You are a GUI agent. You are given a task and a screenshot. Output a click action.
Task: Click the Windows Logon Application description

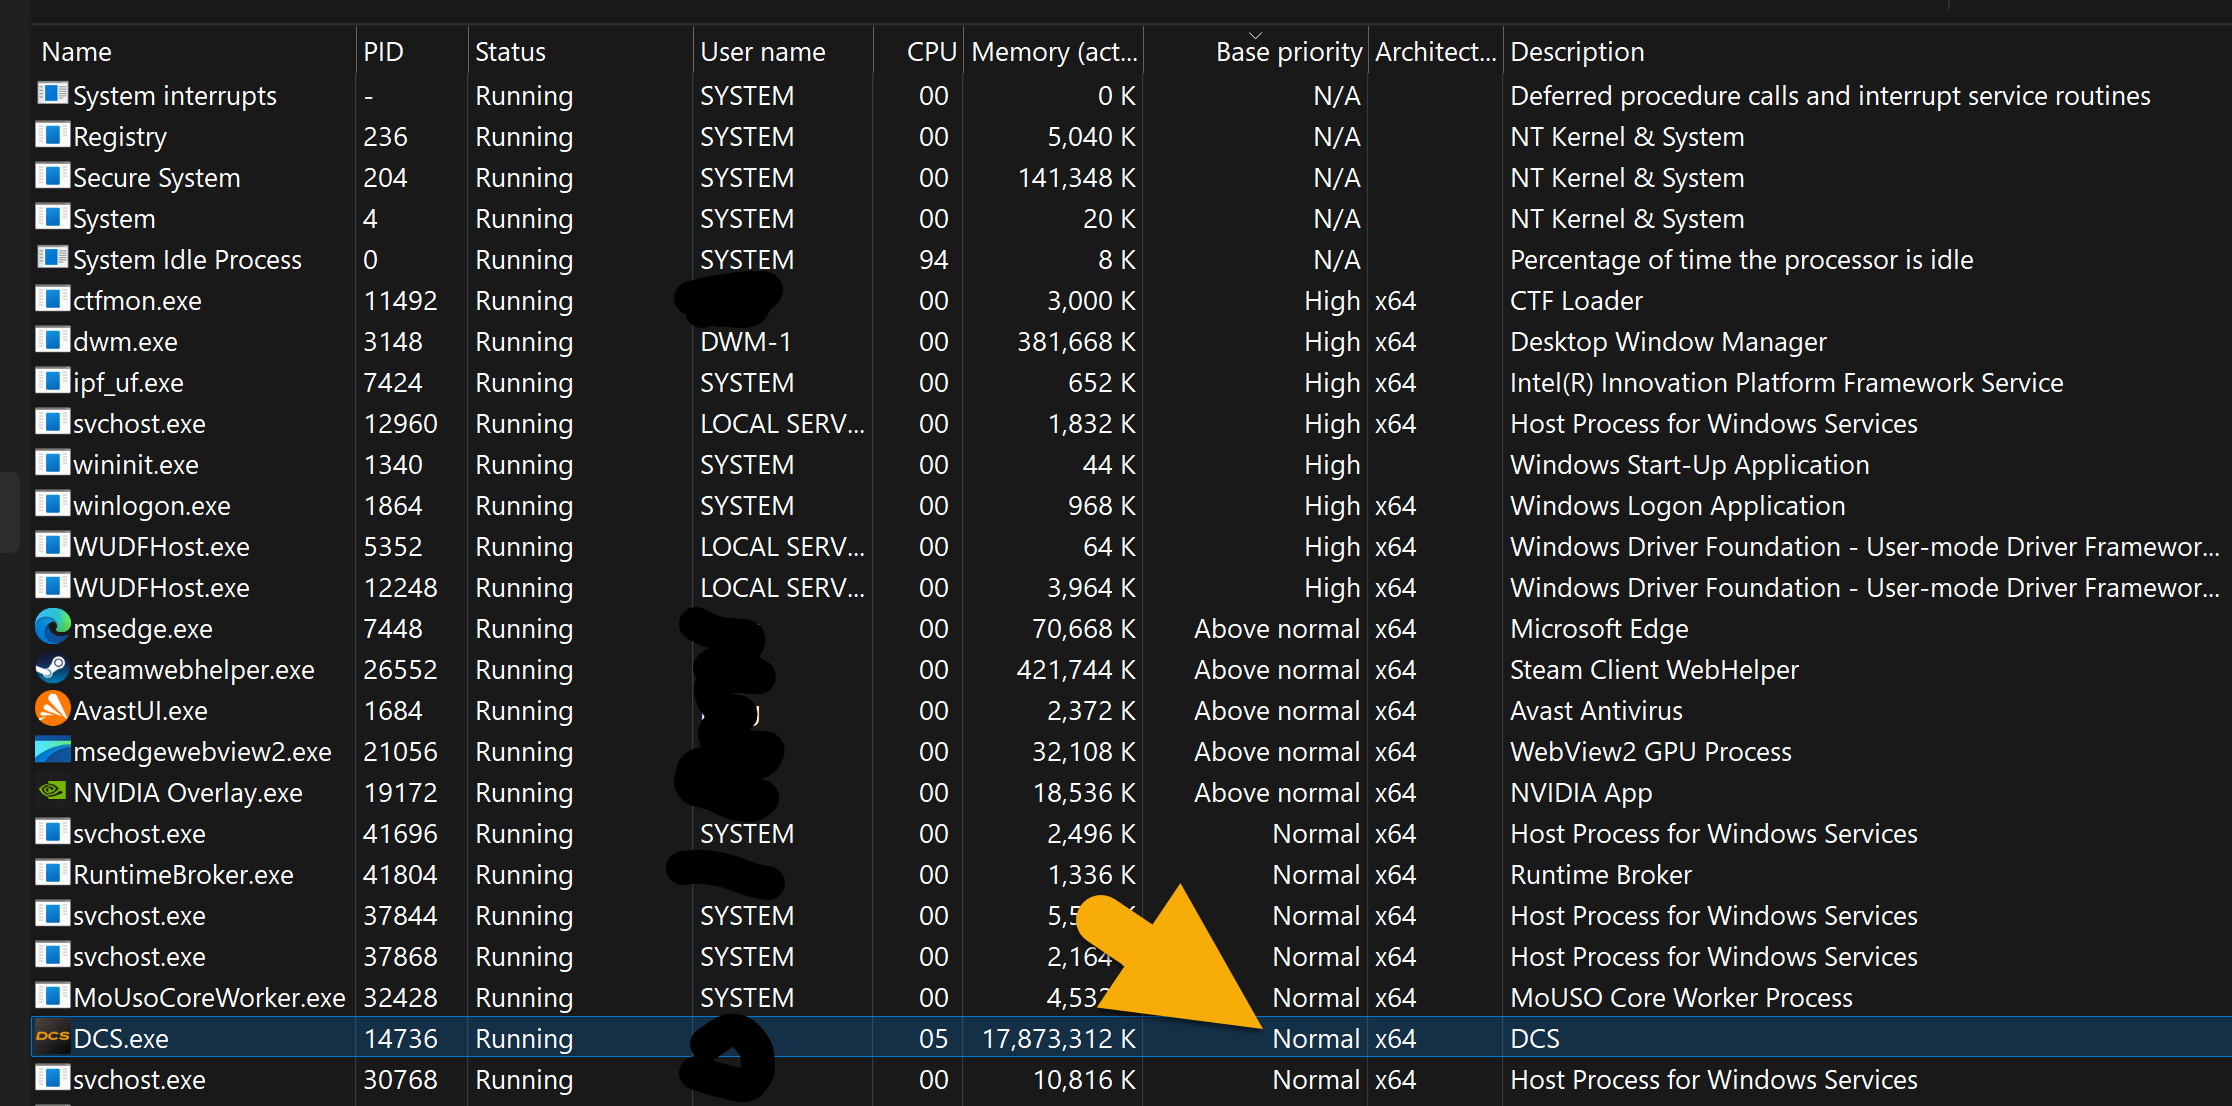[x=1677, y=506]
